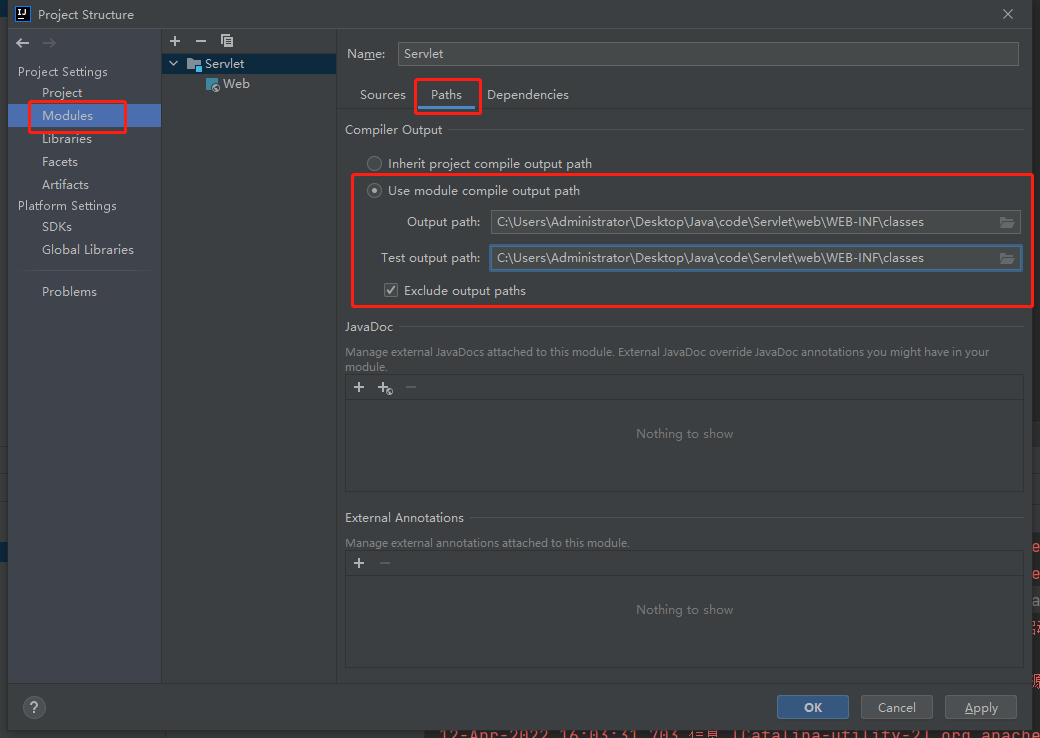This screenshot has width=1040, height=738.
Task: Click the JavaDoc section label
Action: 369,327
